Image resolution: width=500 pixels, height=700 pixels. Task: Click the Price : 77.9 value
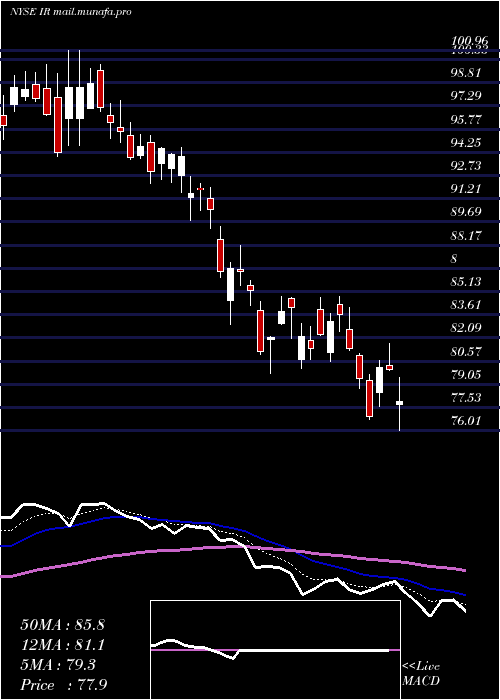(64, 685)
